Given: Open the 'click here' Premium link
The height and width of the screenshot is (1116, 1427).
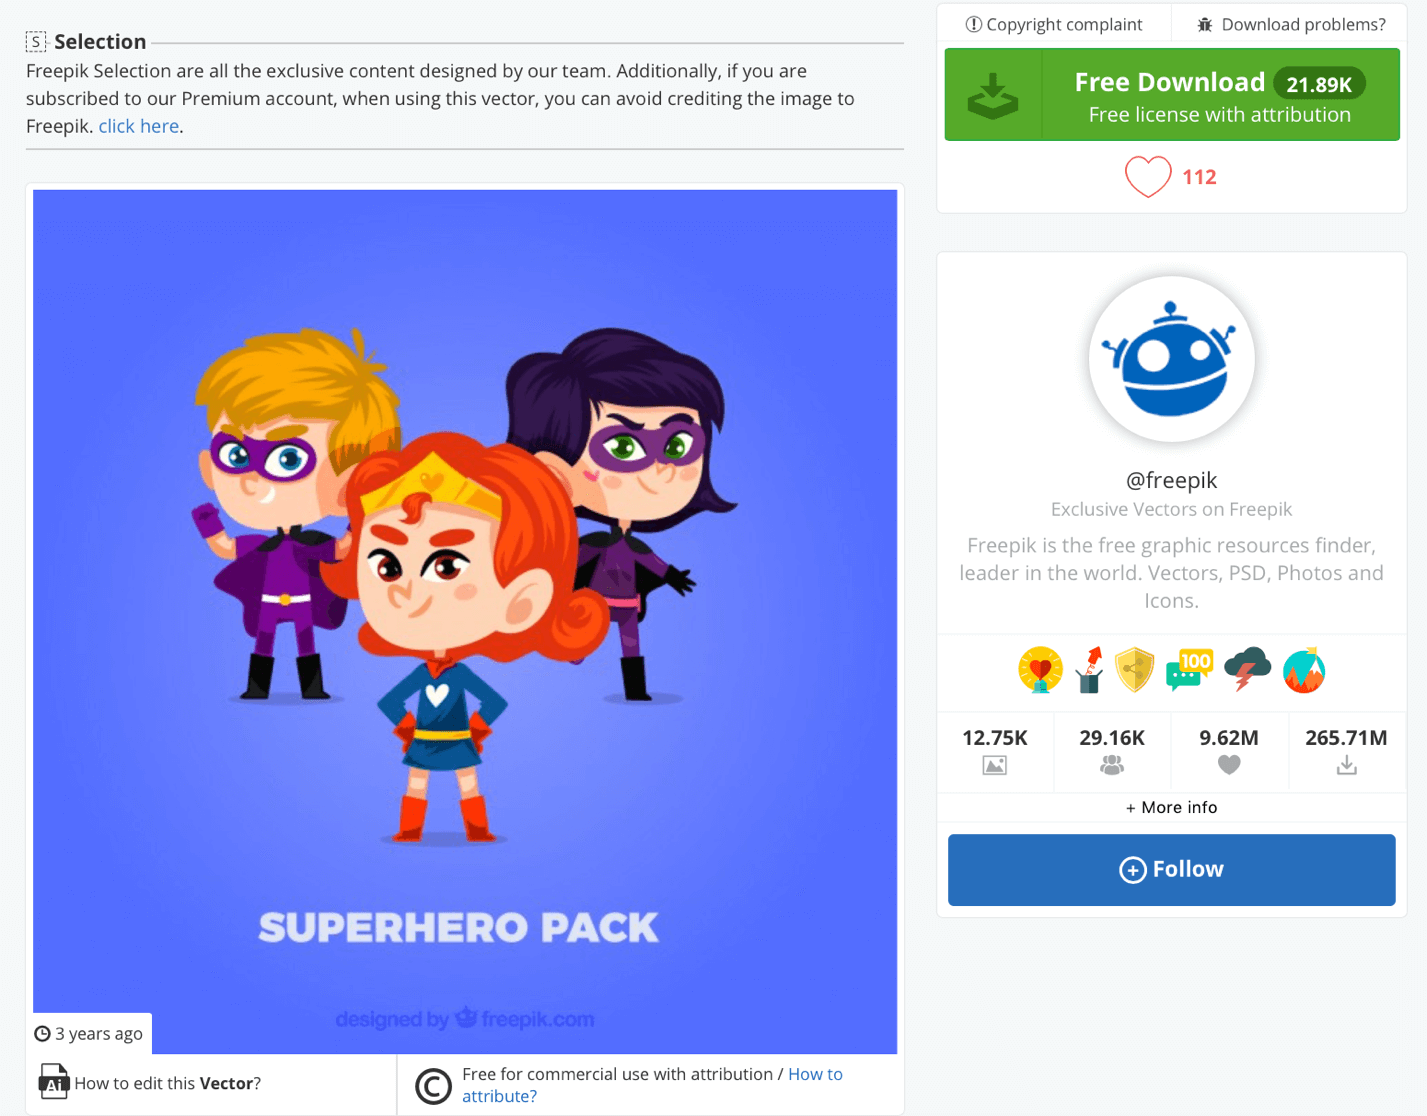Looking at the screenshot, I should [x=139, y=126].
